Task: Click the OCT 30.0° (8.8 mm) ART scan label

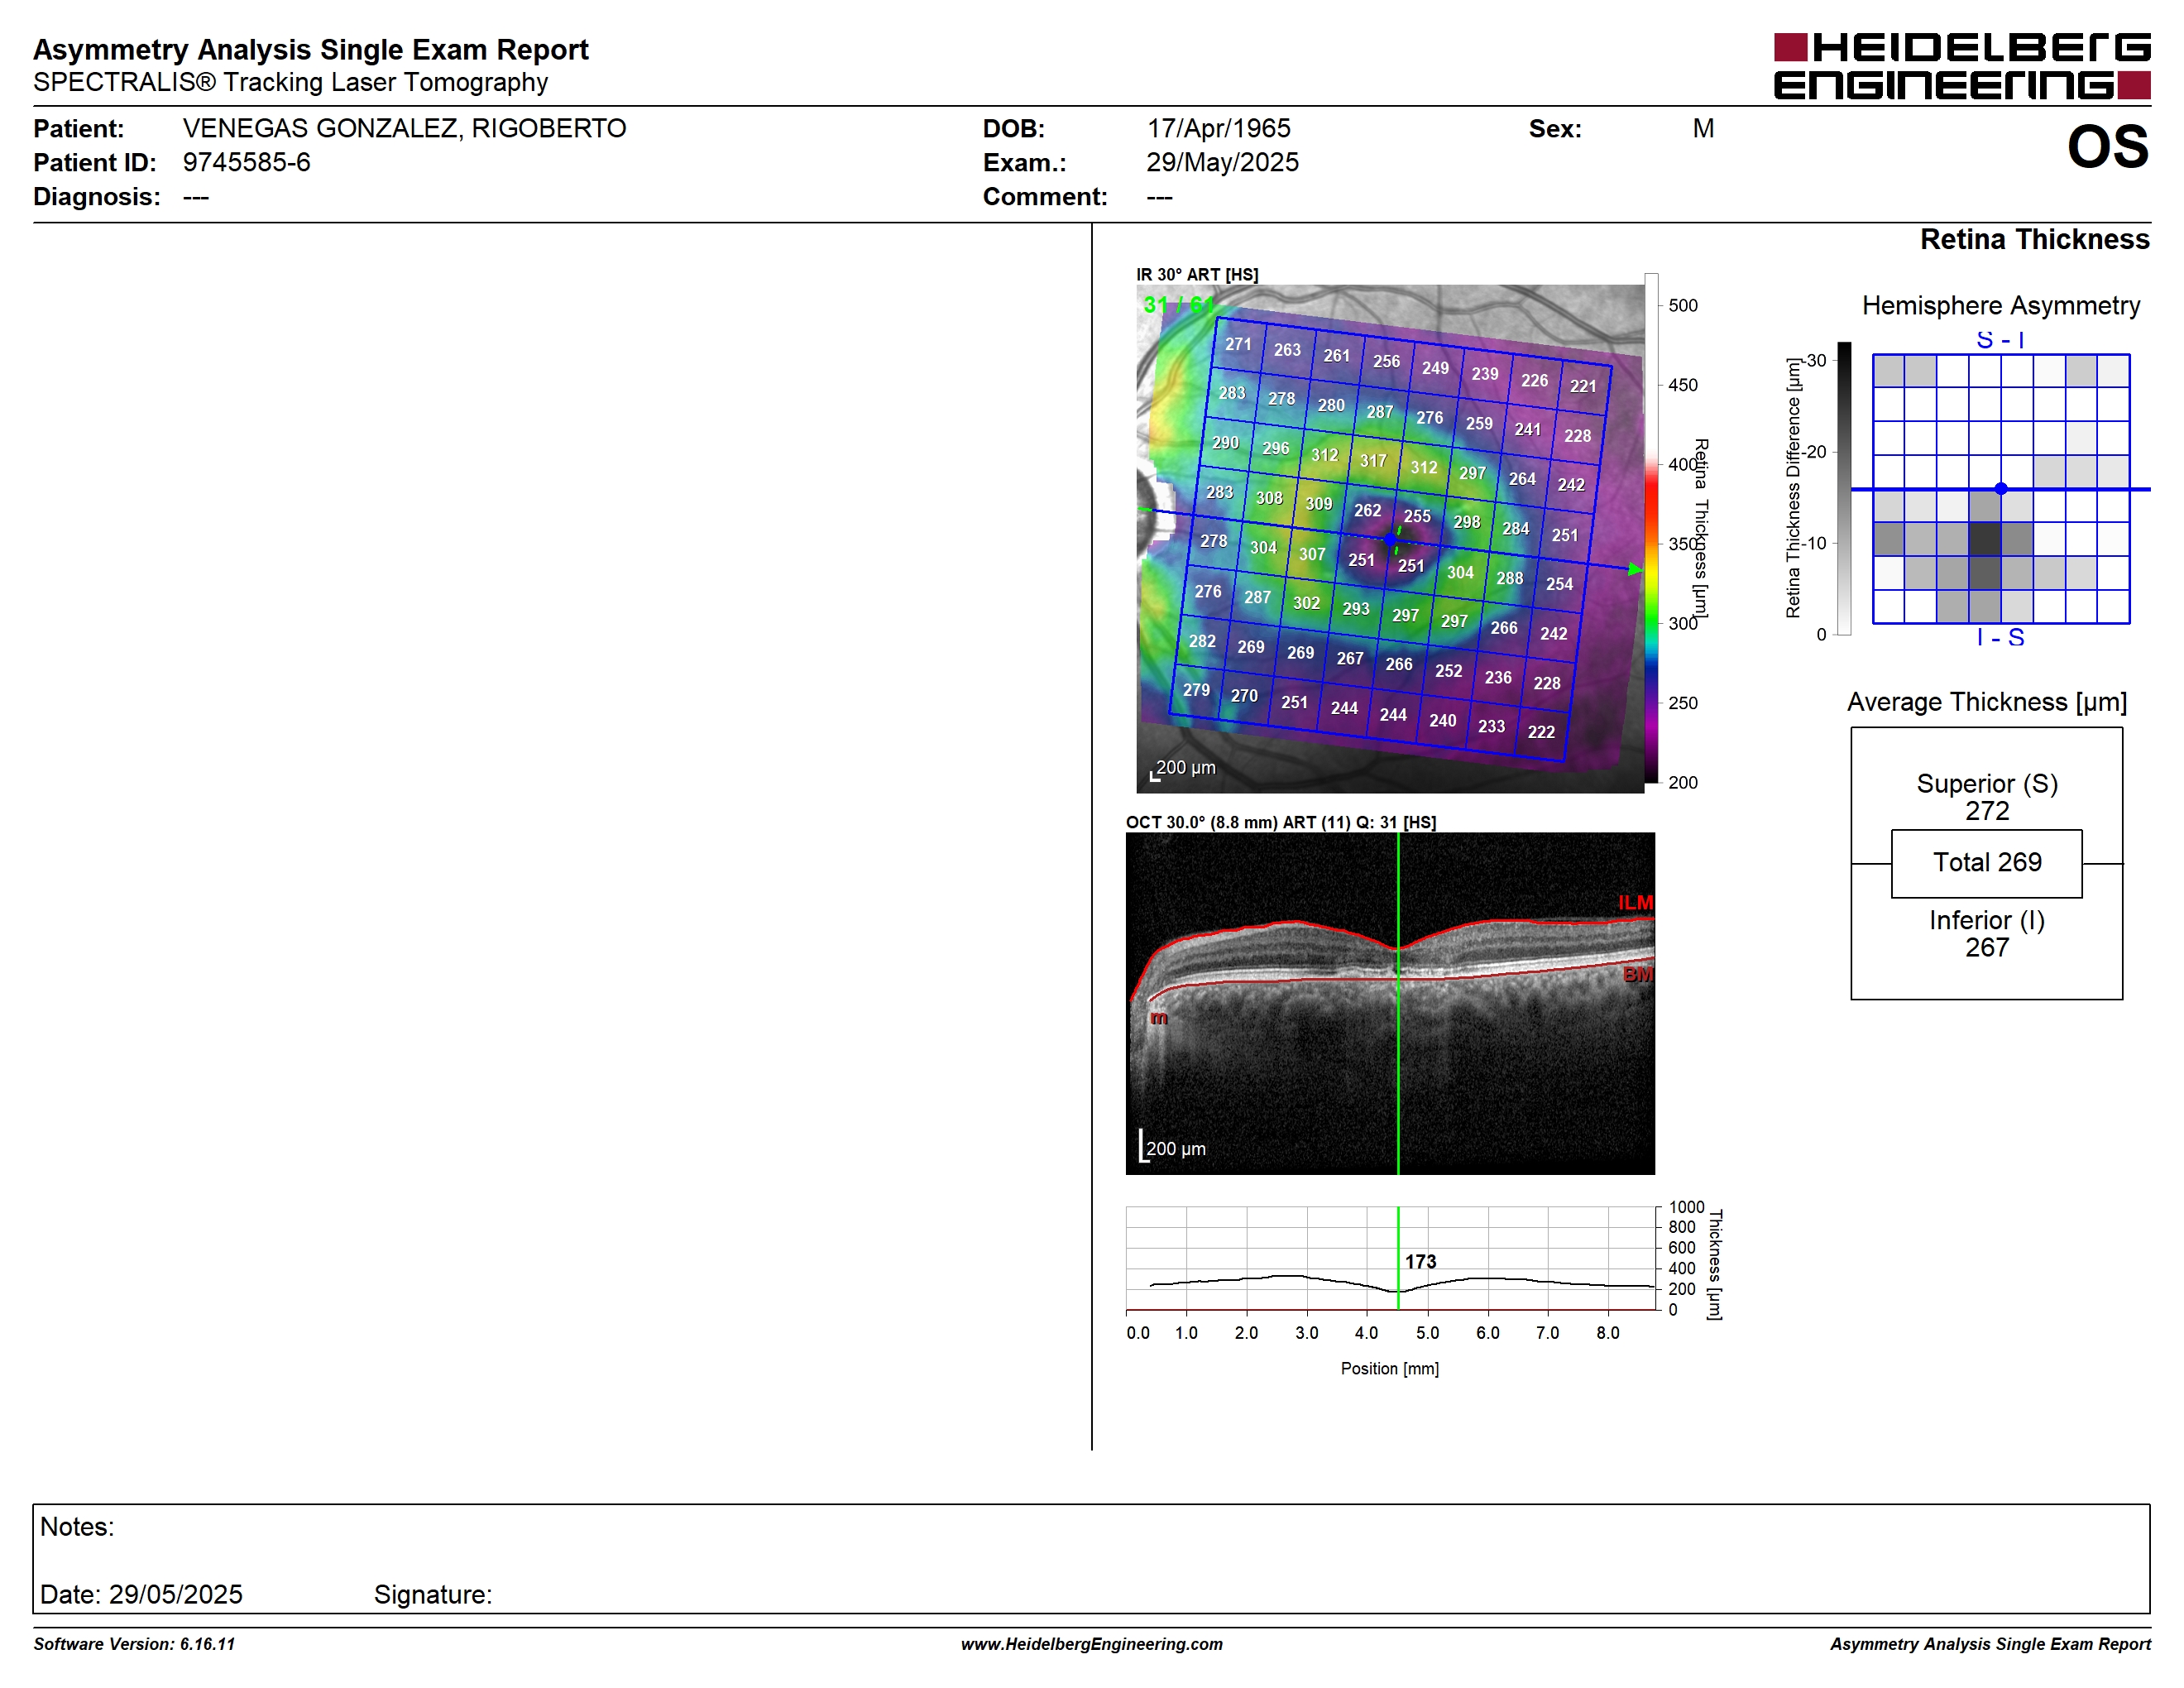Action: pos(1281,822)
